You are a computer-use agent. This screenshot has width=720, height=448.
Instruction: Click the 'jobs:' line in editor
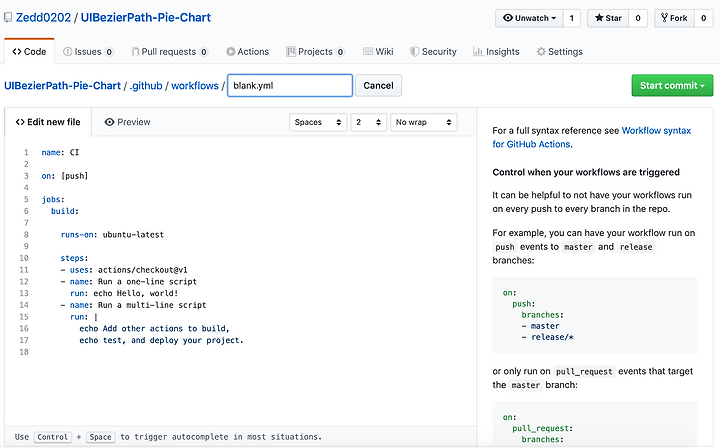(x=53, y=199)
